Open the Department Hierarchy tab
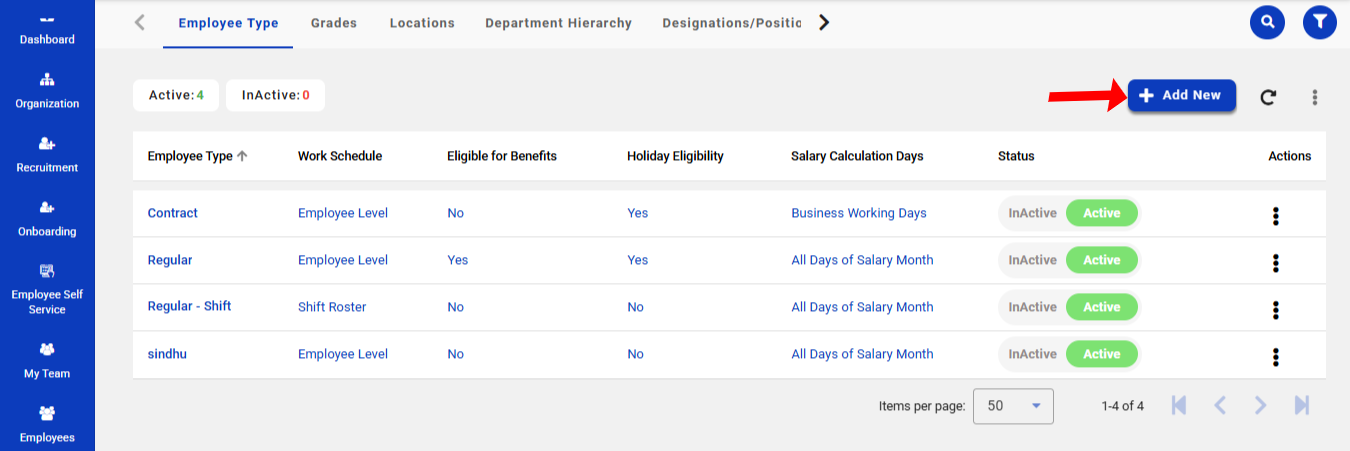The height and width of the screenshot is (451, 1350). 558,23
